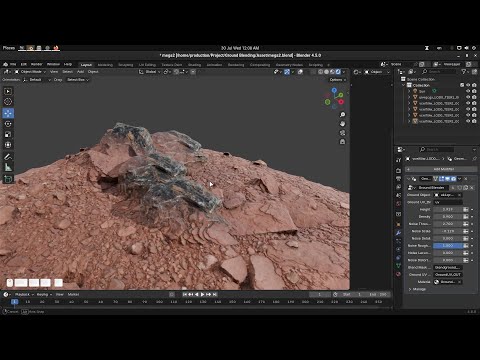Open the Tool properties tab
Viewport: 480px width, 360px height.
(x=398, y=160)
